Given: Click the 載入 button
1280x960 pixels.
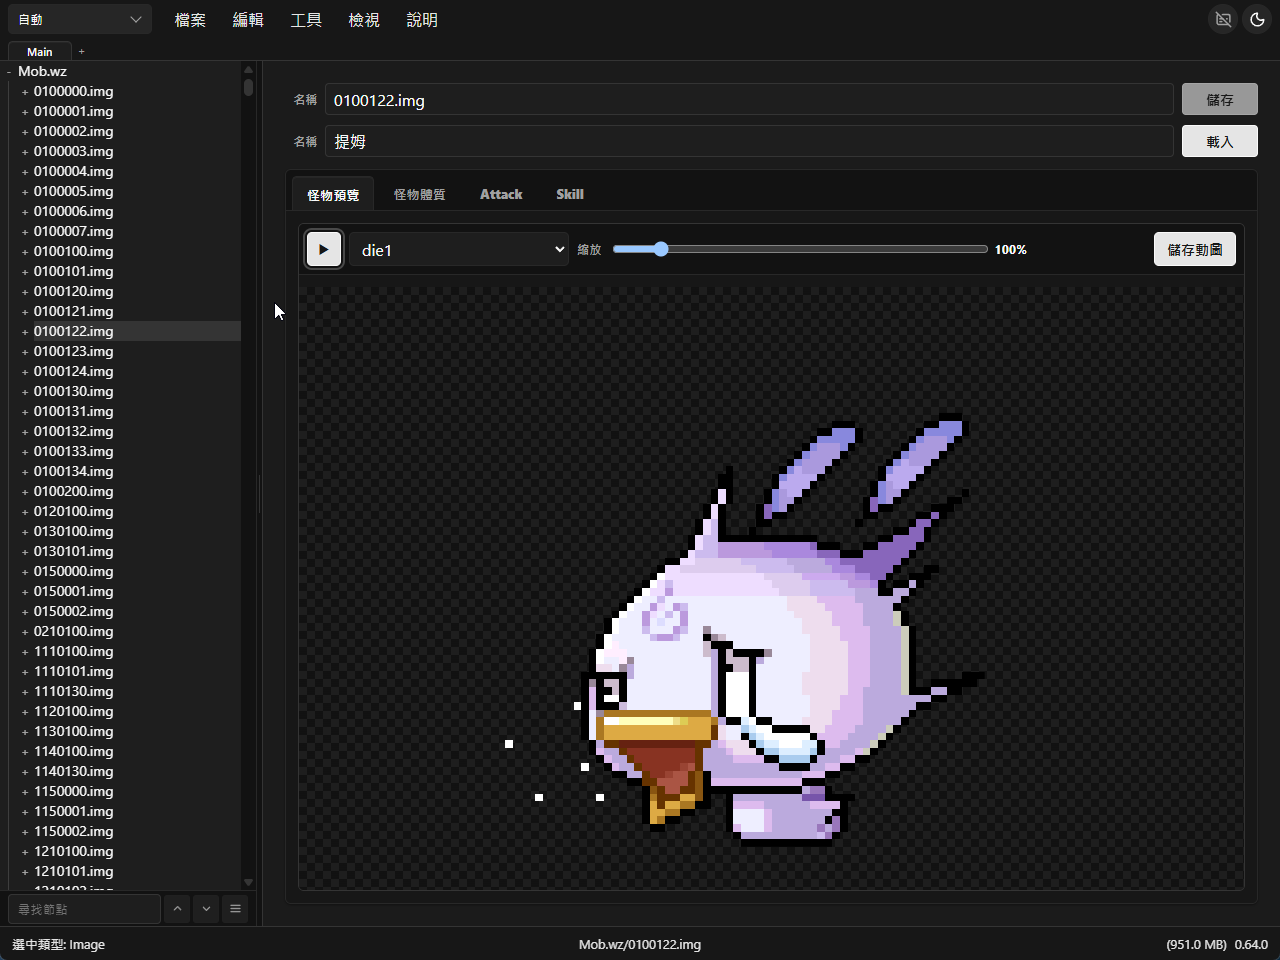Looking at the screenshot, I should click(x=1220, y=141).
